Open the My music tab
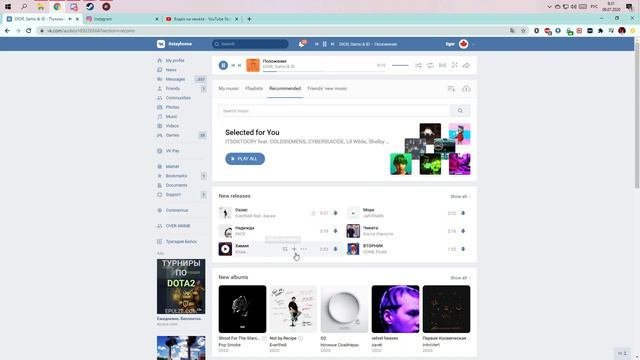Image resolution: width=640 pixels, height=360 pixels. 229,89
